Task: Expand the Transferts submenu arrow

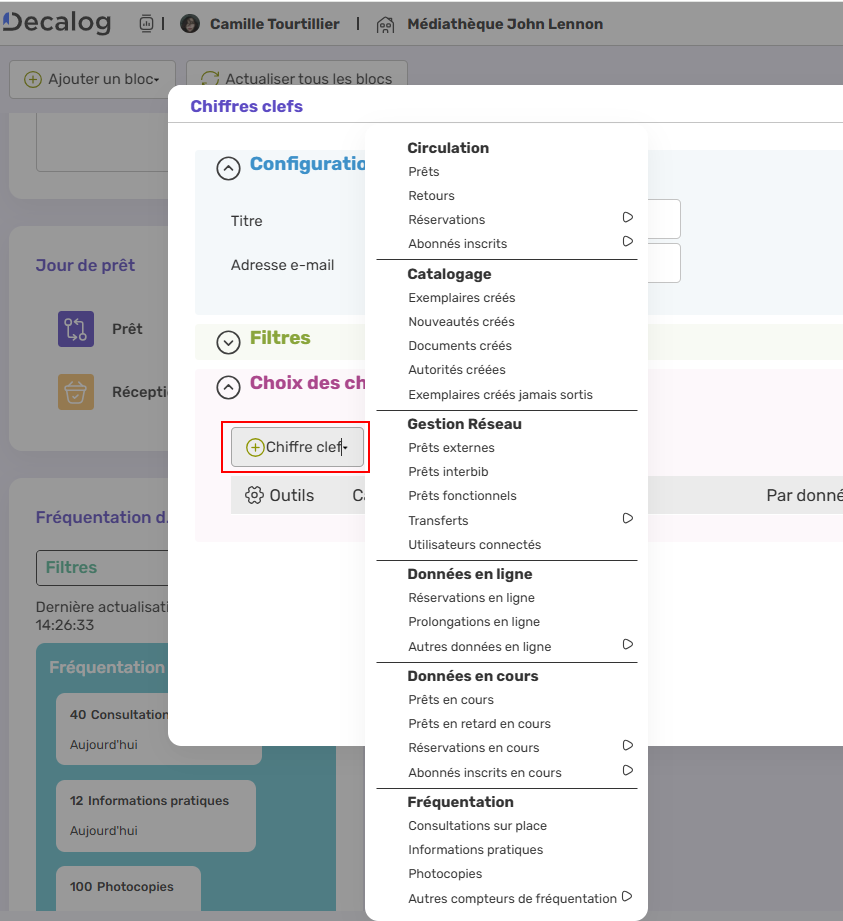Action: (628, 518)
